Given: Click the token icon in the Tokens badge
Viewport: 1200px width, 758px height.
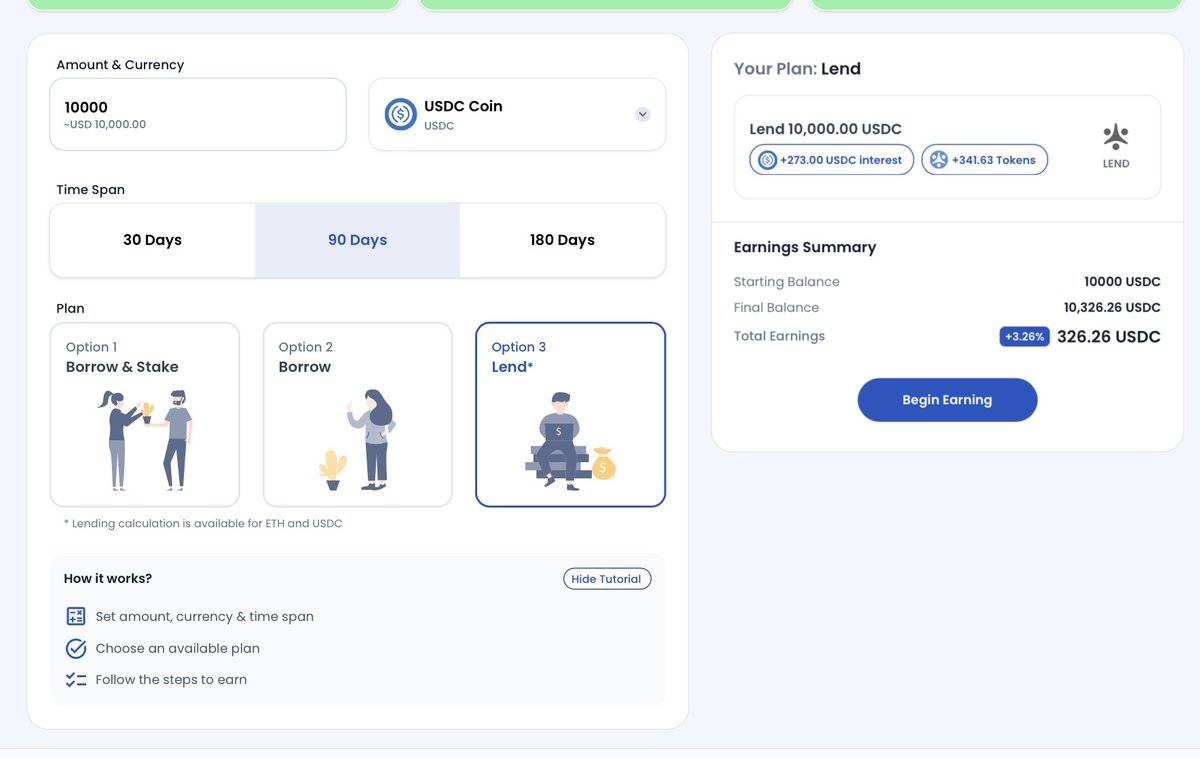Looking at the screenshot, I should 939,160.
